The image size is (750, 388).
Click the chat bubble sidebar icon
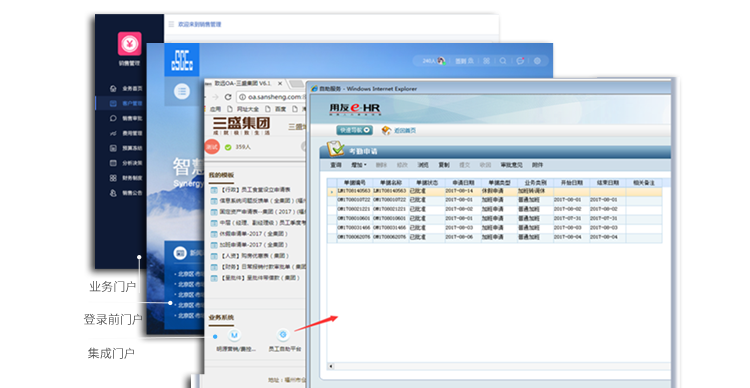[113, 118]
